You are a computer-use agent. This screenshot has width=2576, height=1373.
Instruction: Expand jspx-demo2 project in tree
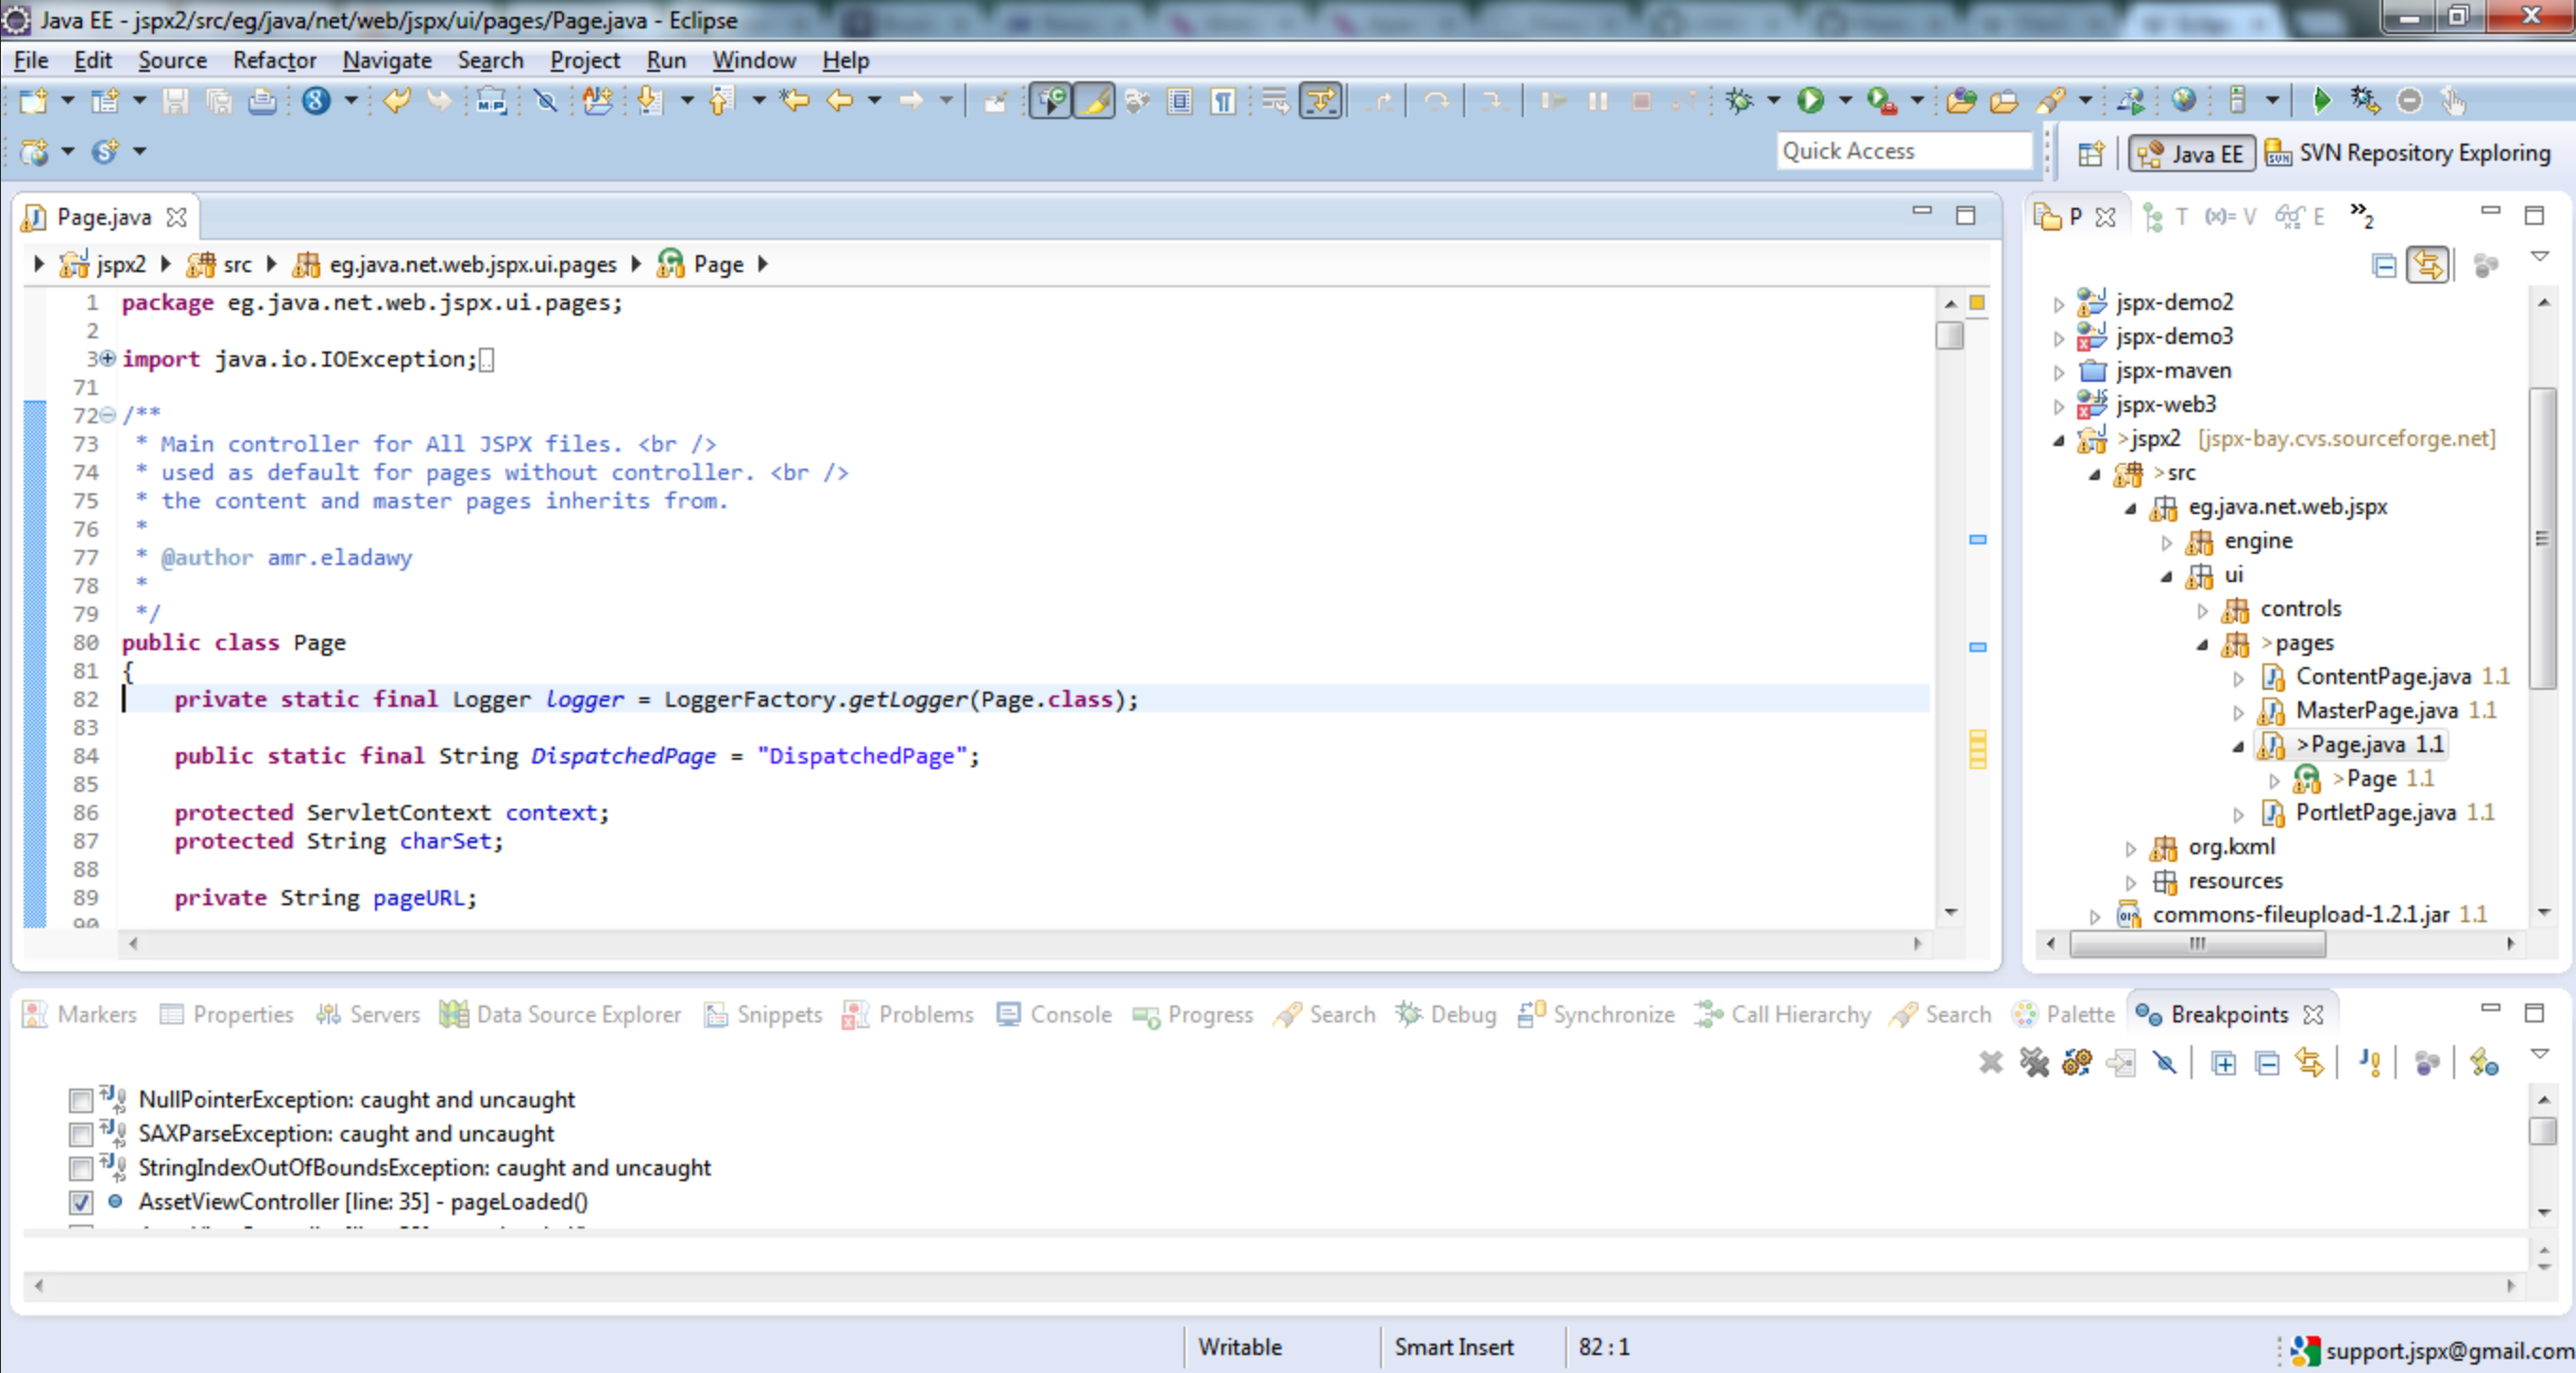[2057, 304]
